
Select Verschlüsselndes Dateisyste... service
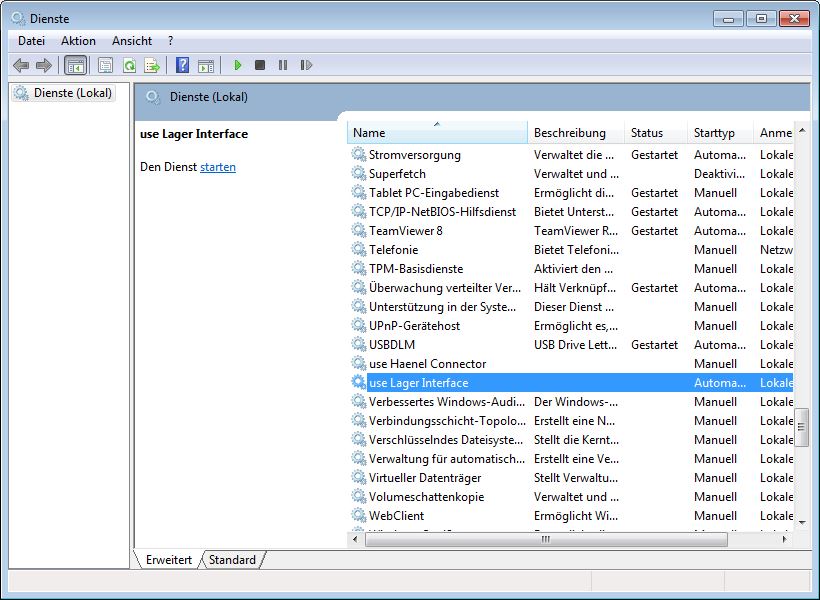[446, 439]
